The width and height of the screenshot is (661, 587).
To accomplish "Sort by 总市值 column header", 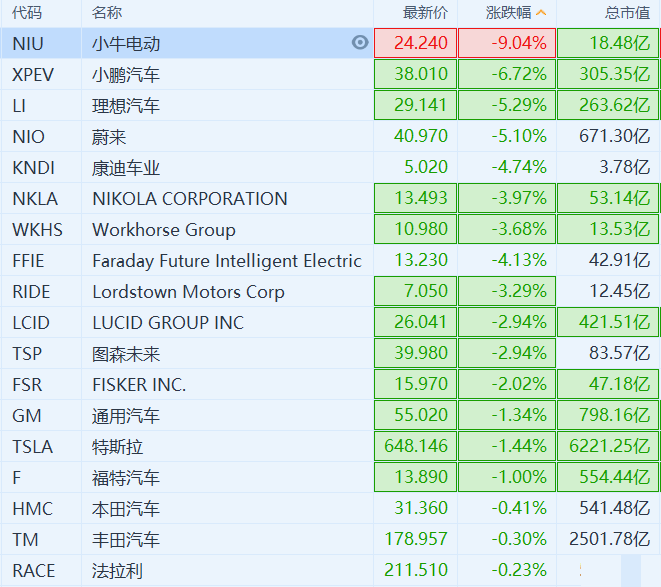I will pyautogui.click(x=627, y=13).
